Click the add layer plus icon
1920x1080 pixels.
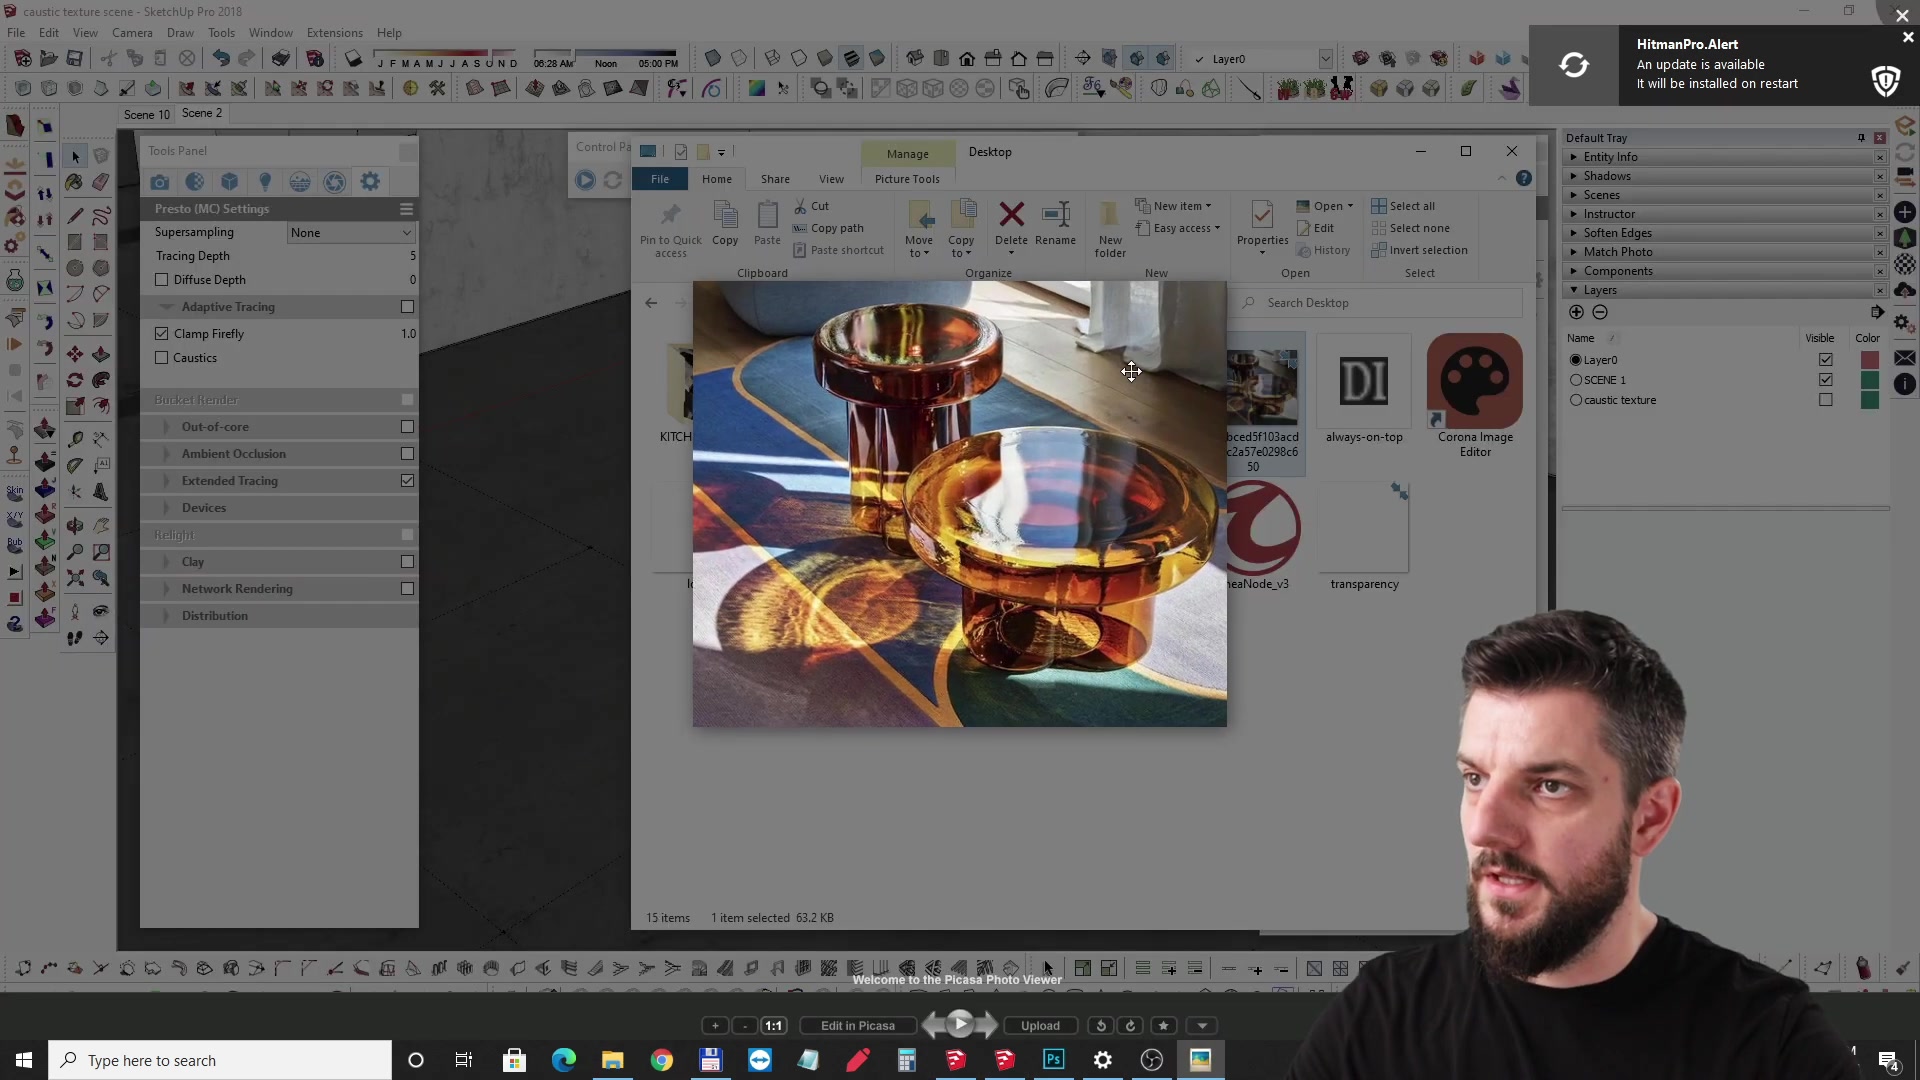[1576, 312]
